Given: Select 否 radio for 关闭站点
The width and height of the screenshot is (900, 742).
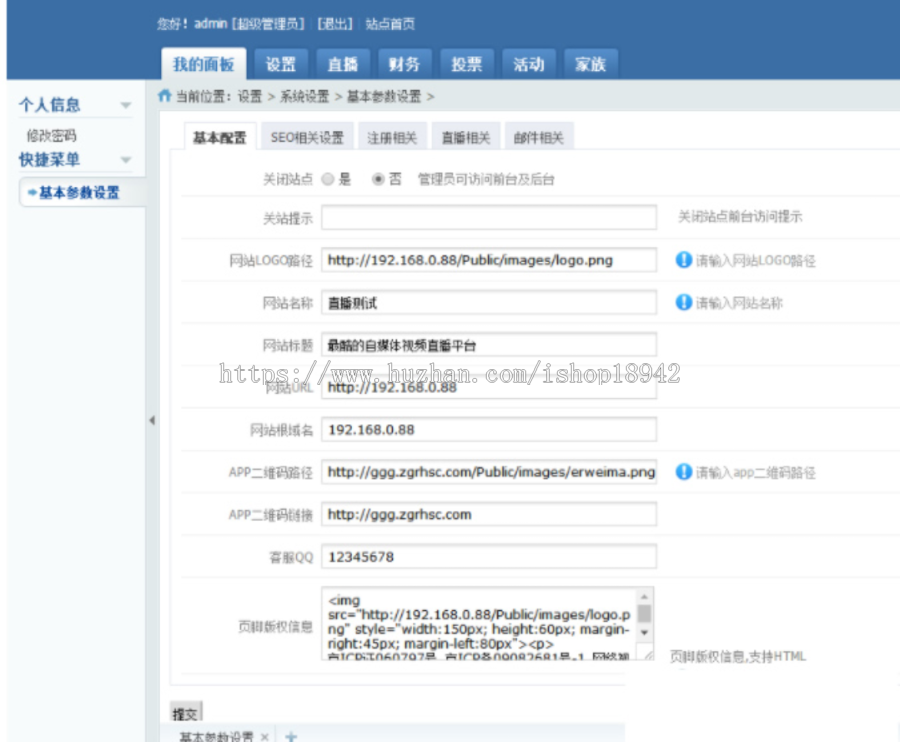Looking at the screenshot, I should 378,179.
